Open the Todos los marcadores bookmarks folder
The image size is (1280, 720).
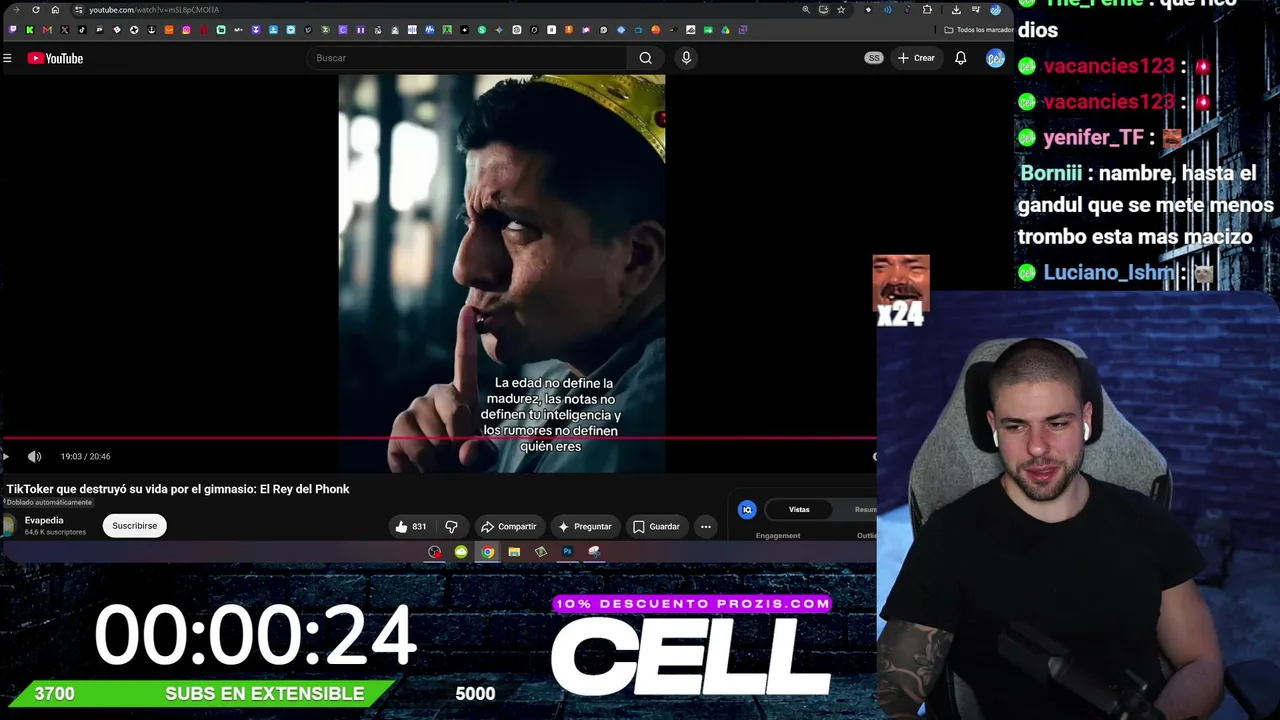978,30
